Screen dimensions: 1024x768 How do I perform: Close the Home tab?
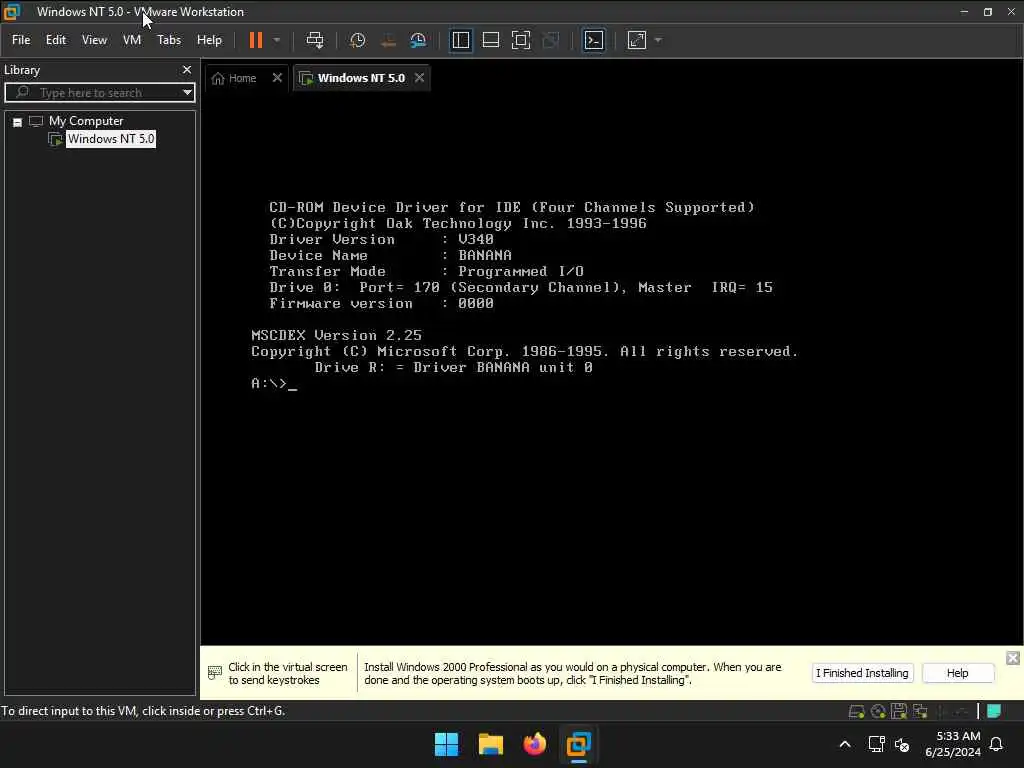click(x=277, y=78)
